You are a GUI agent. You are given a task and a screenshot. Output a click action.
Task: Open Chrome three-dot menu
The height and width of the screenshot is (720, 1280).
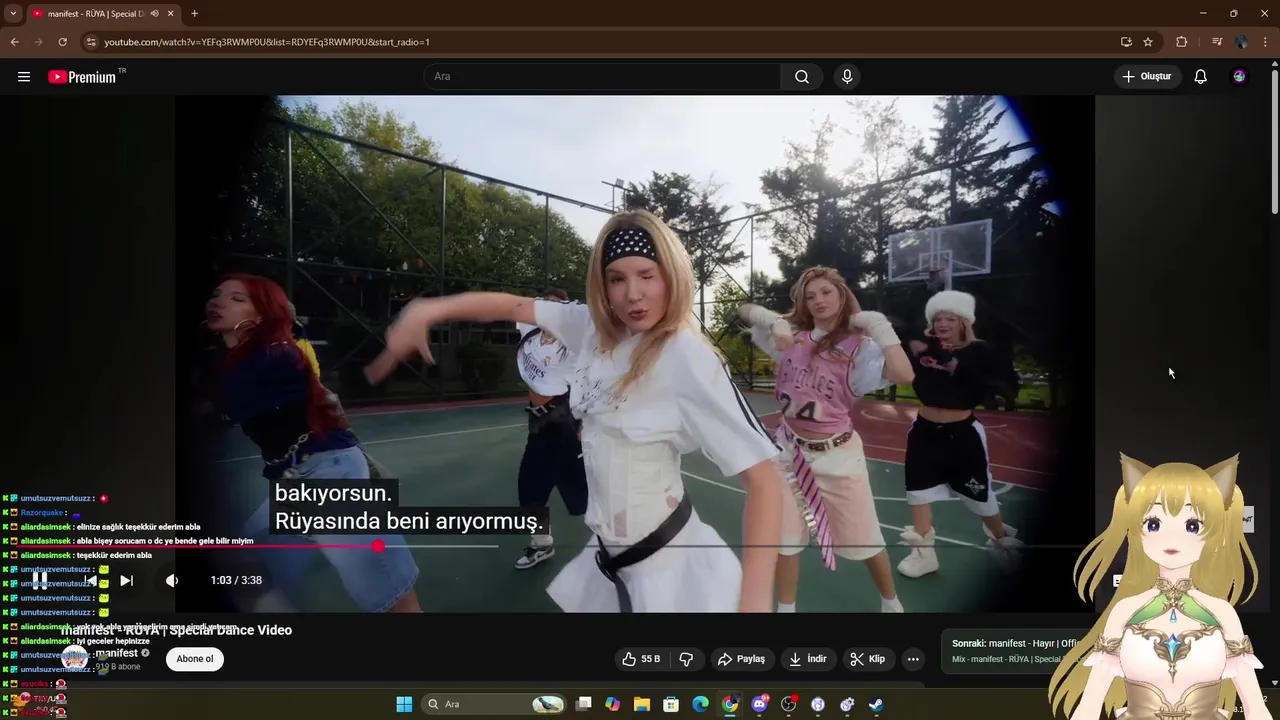(1266, 42)
